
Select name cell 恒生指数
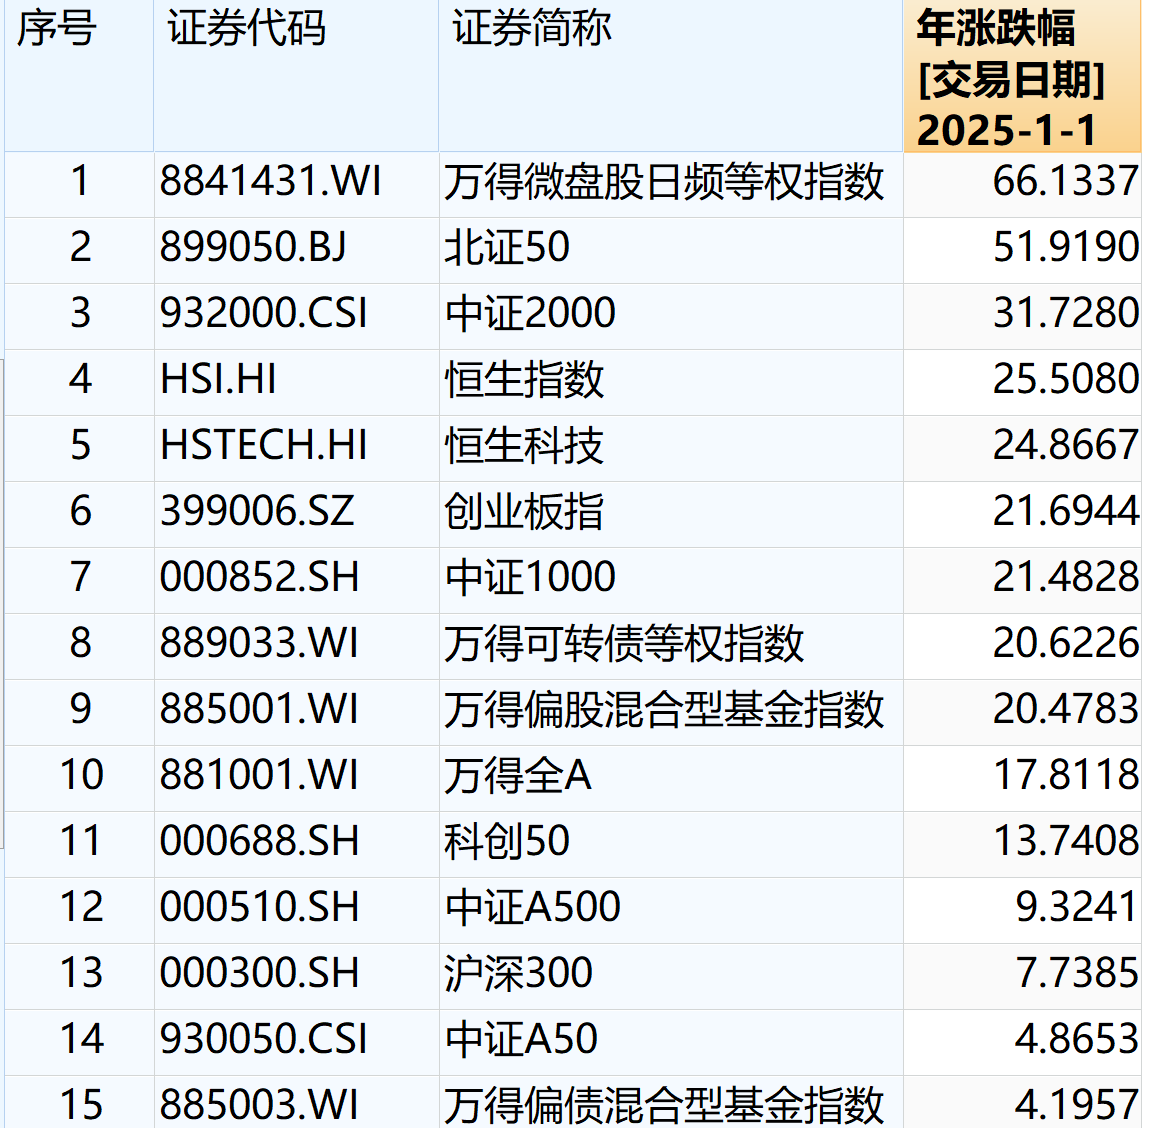coord(671,383)
